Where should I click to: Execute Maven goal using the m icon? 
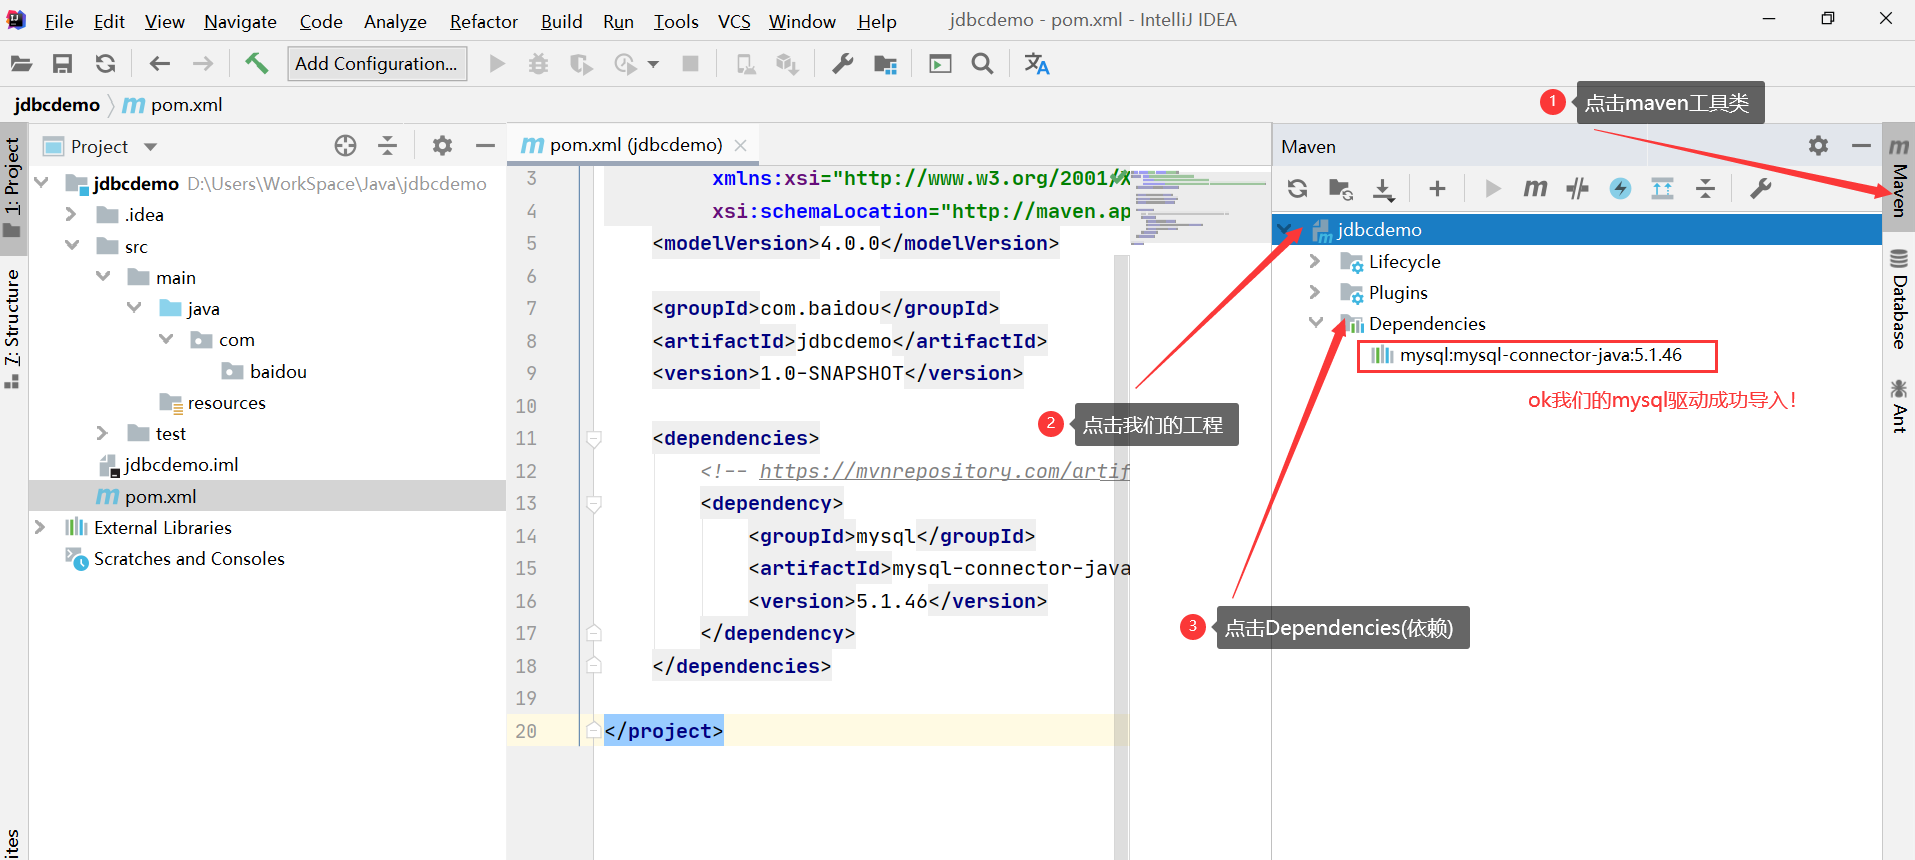coord(1535,188)
